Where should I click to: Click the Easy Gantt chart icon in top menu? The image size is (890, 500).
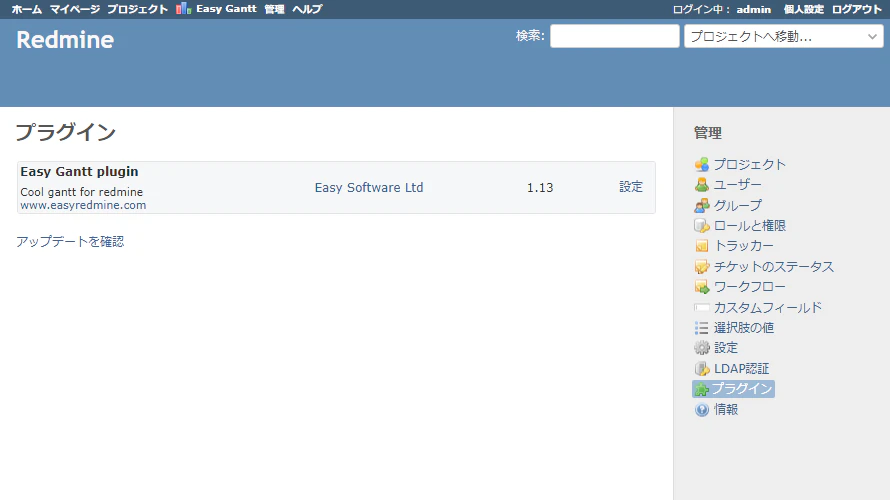pos(183,9)
